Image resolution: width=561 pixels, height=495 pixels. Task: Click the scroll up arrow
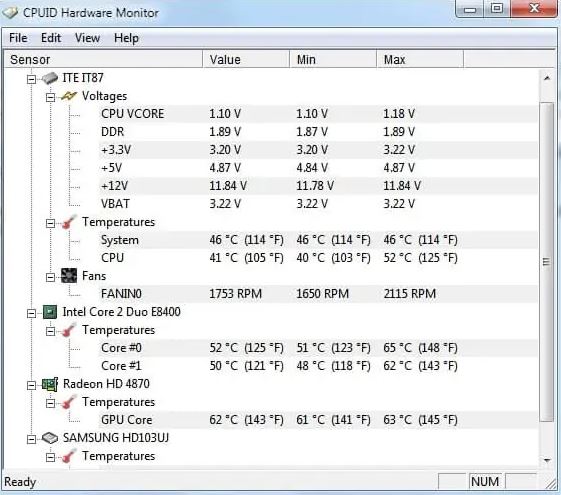(x=547, y=78)
